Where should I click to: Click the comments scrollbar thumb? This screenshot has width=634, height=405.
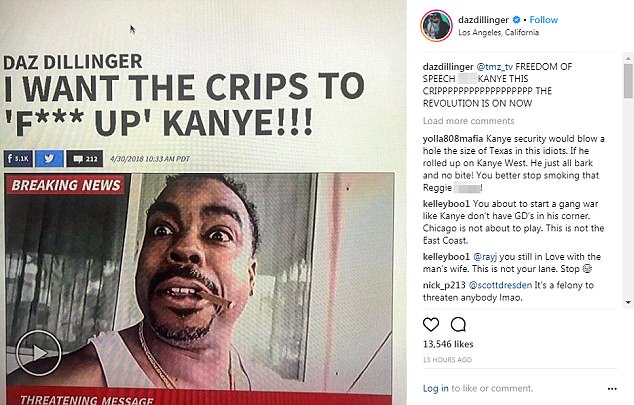click(628, 81)
